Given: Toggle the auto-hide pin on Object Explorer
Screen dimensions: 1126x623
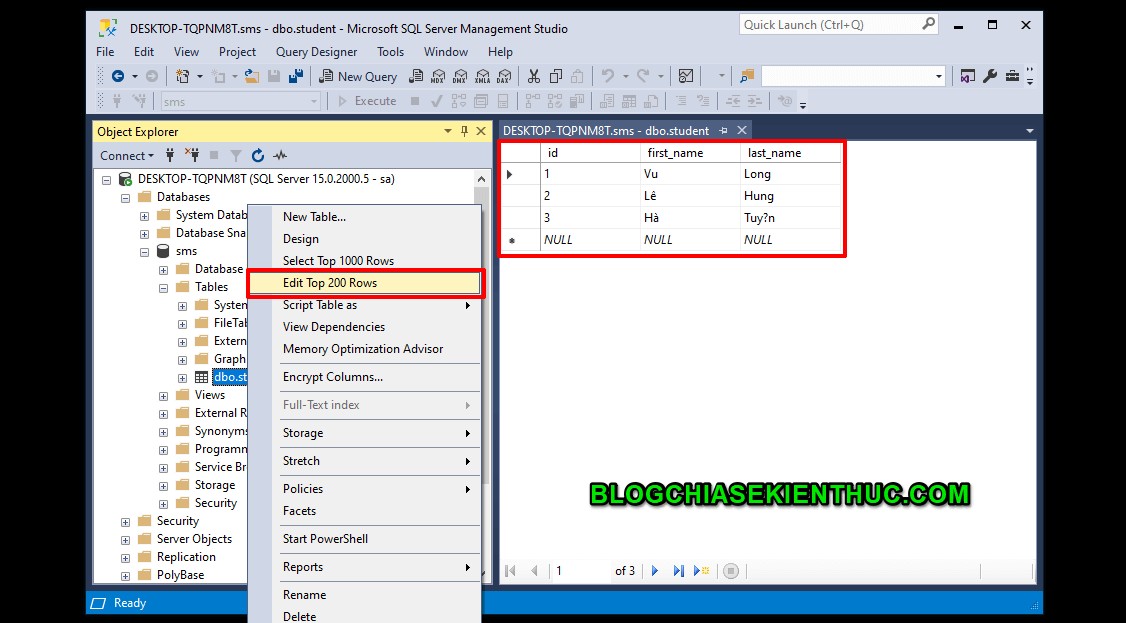Looking at the screenshot, I should coord(464,131).
